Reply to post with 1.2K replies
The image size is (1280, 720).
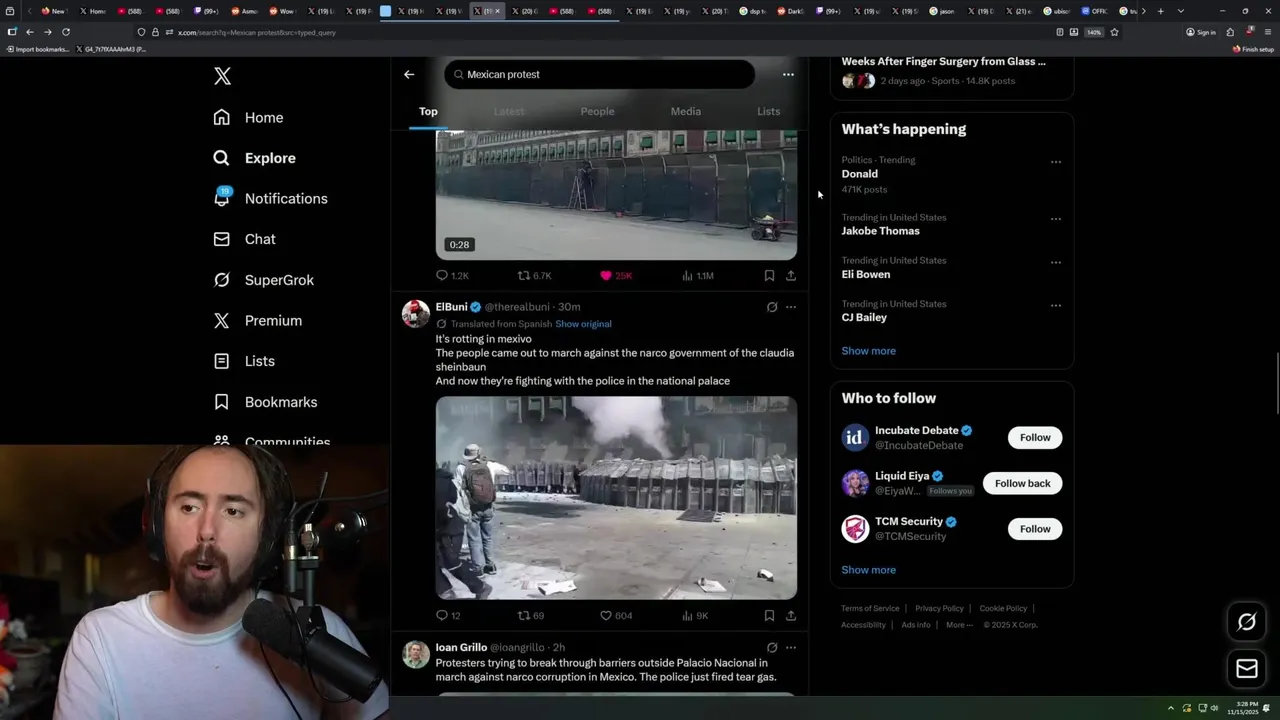[x=452, y=275]
